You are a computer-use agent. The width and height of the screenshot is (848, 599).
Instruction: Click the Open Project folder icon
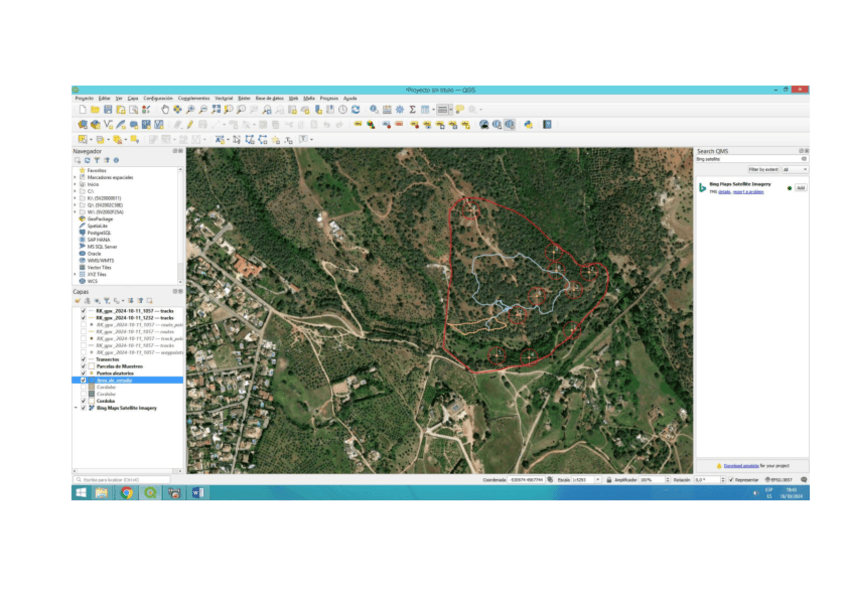tap(95, 109)
